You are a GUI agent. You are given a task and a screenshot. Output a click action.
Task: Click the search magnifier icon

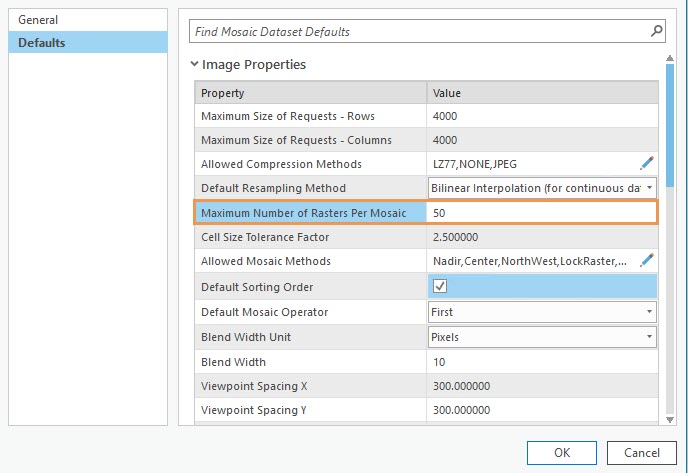[x=656, y=31]
